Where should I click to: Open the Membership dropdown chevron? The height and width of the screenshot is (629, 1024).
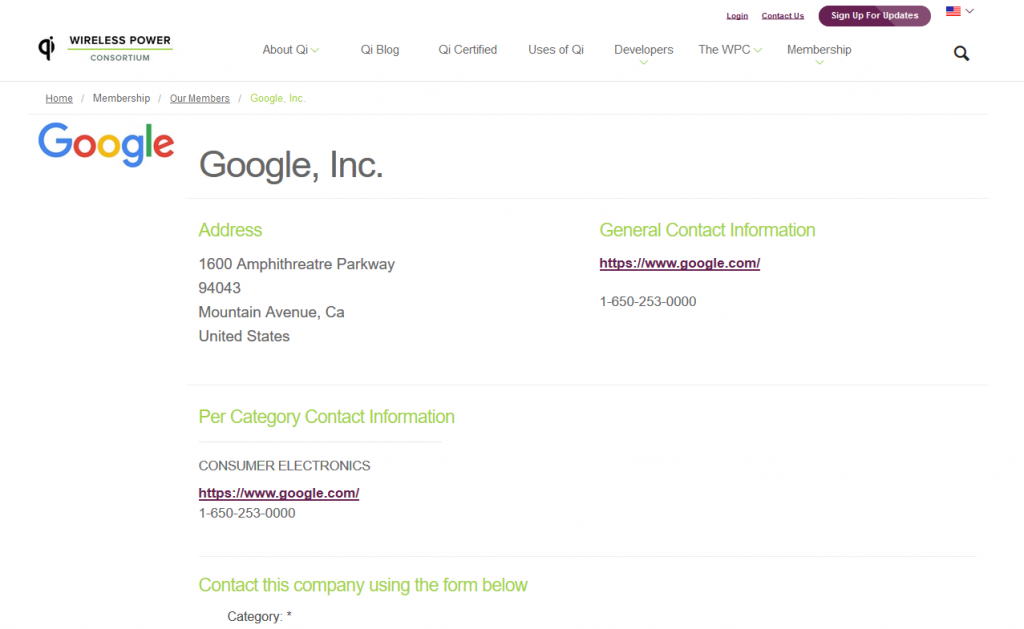[x=819, y=63]
